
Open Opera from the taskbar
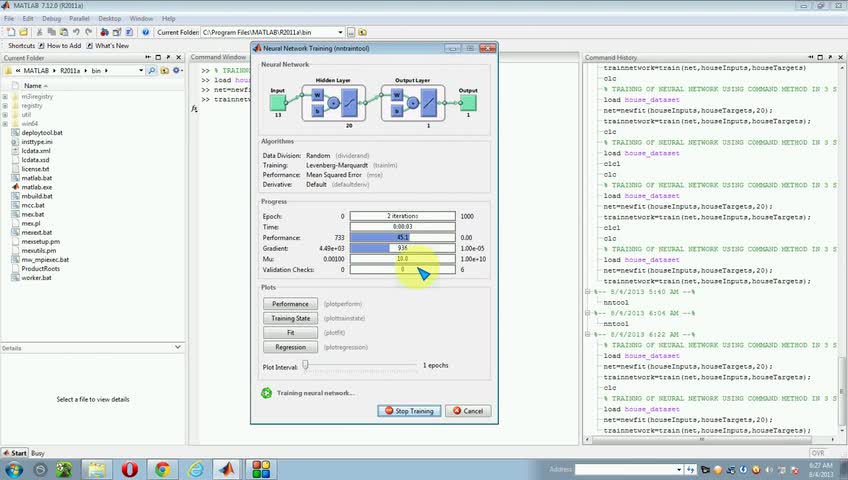tap(130, 469)
